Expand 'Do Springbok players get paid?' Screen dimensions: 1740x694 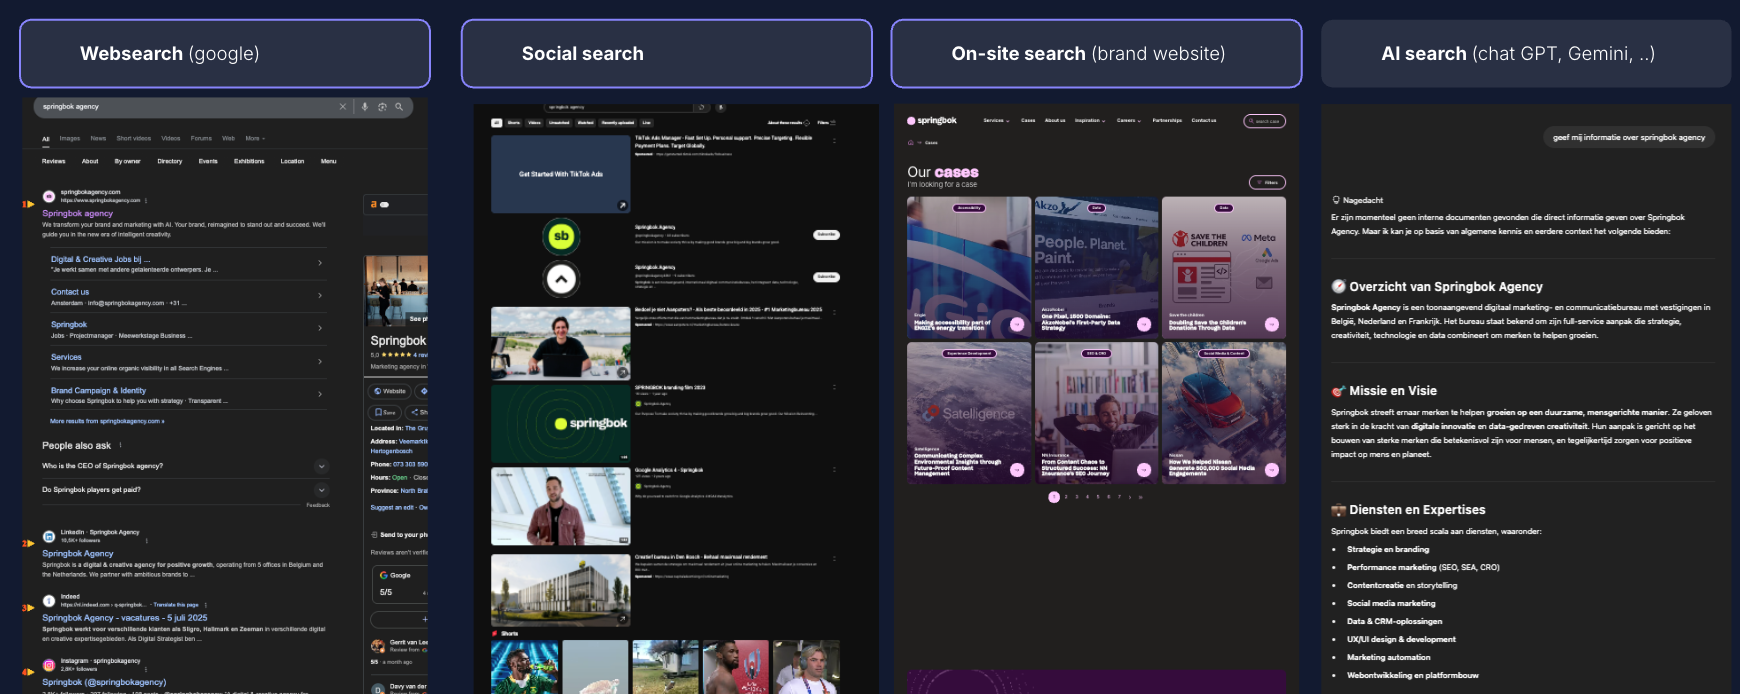pos(322,490)
